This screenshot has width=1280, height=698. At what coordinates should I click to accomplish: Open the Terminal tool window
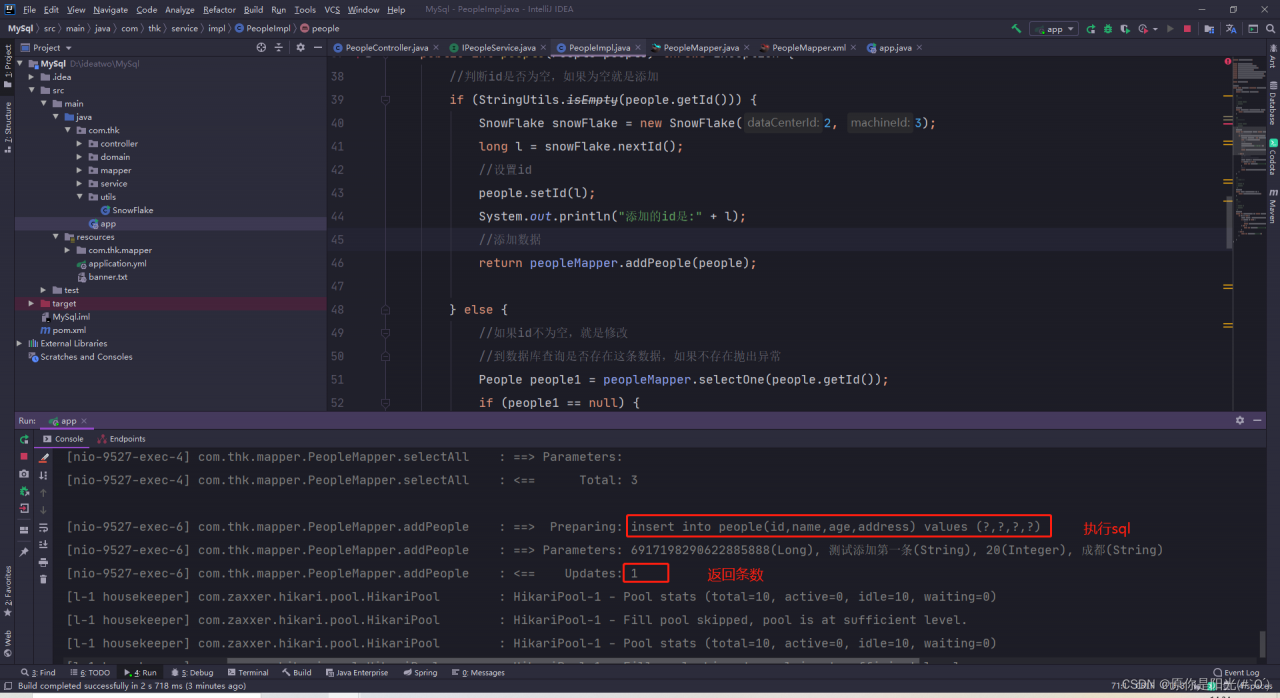(x=247, y=673)
